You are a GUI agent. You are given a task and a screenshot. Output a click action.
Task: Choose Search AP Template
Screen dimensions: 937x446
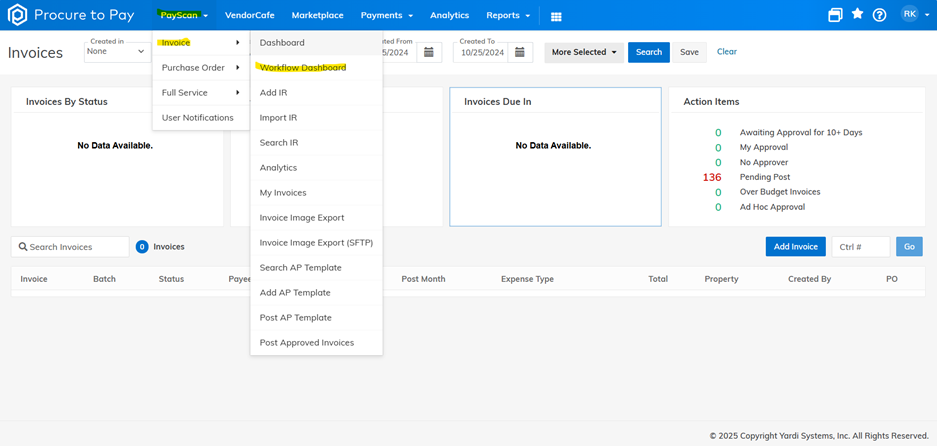(316, 268)
